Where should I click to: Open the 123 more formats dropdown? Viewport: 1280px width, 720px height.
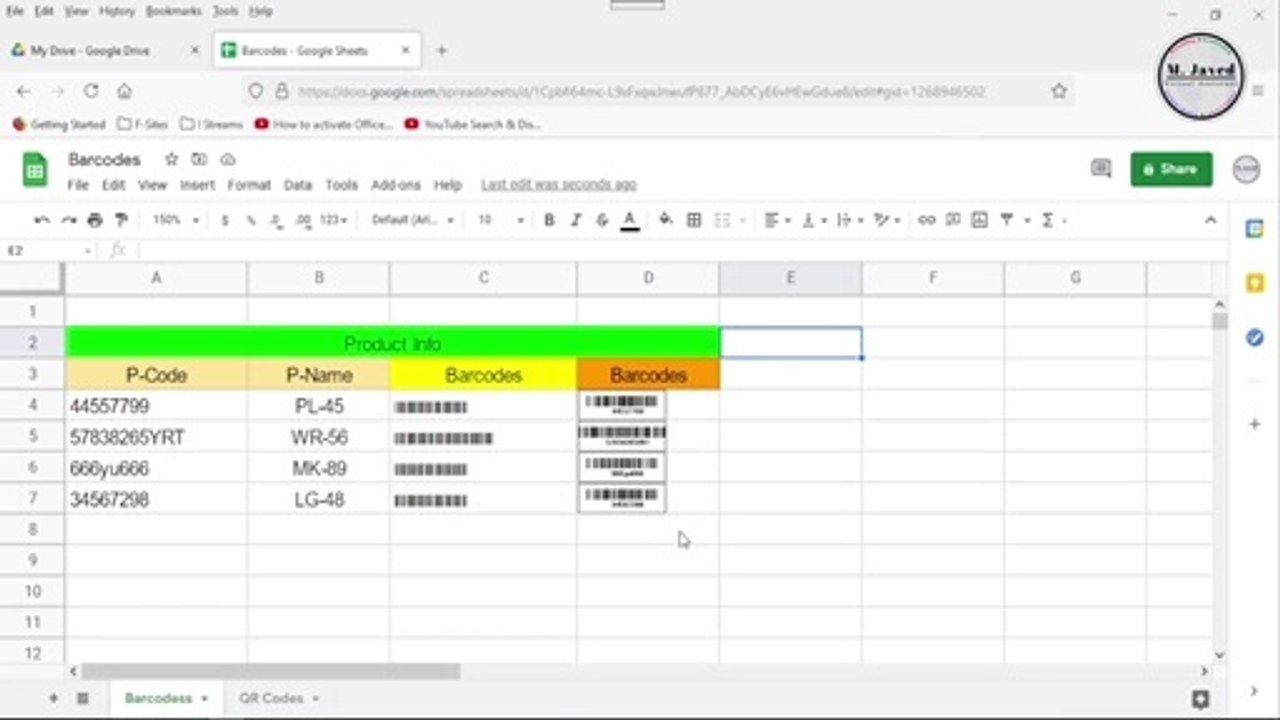click(334, 220)
